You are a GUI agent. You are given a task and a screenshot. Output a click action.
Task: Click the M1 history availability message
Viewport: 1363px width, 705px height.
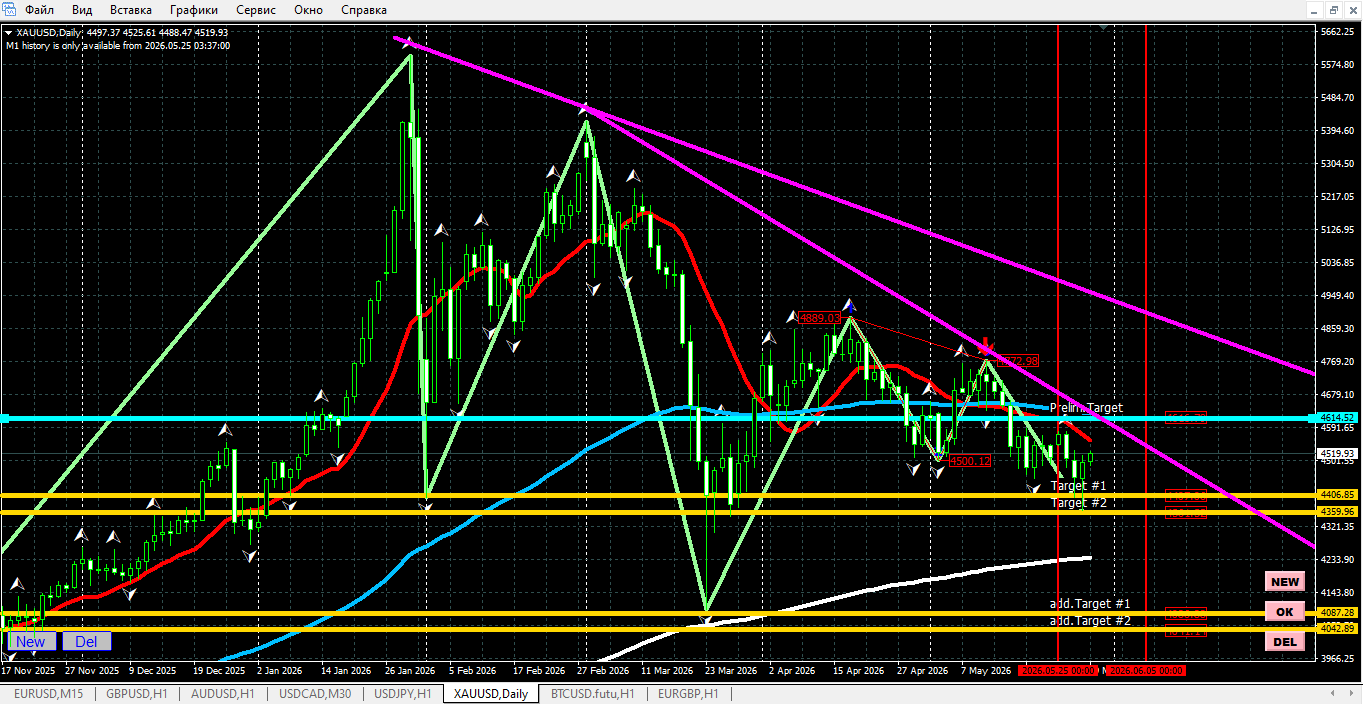pyautogui.click(x=118, y=46)
